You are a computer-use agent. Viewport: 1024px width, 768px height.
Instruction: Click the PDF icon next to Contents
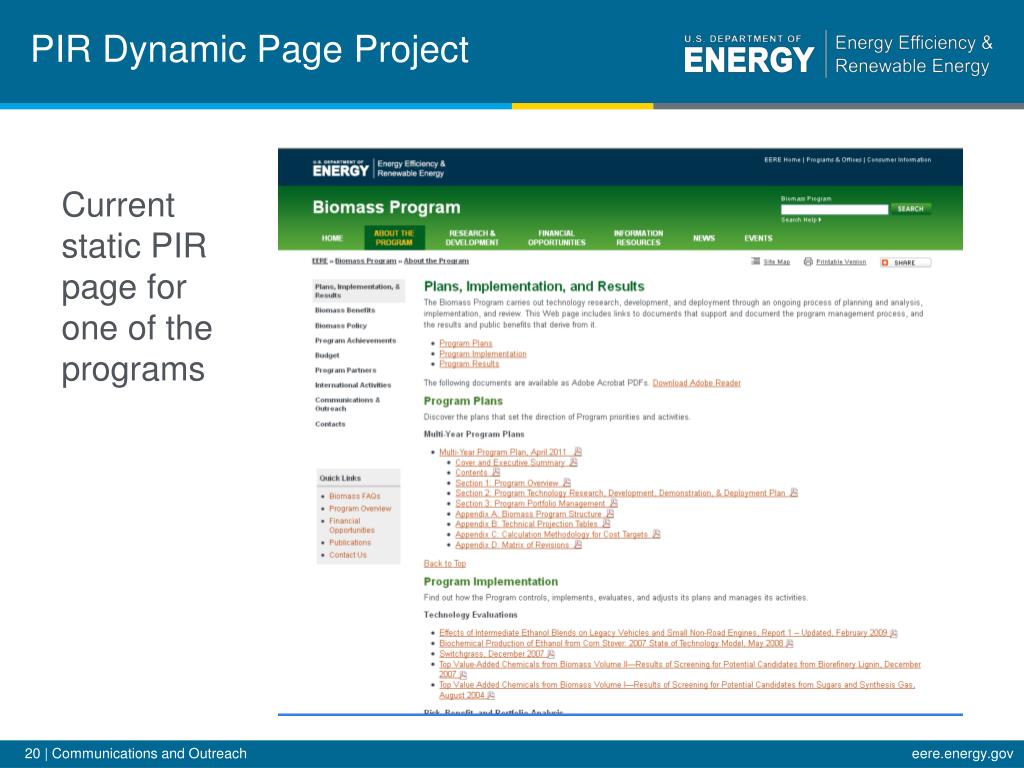496,472
